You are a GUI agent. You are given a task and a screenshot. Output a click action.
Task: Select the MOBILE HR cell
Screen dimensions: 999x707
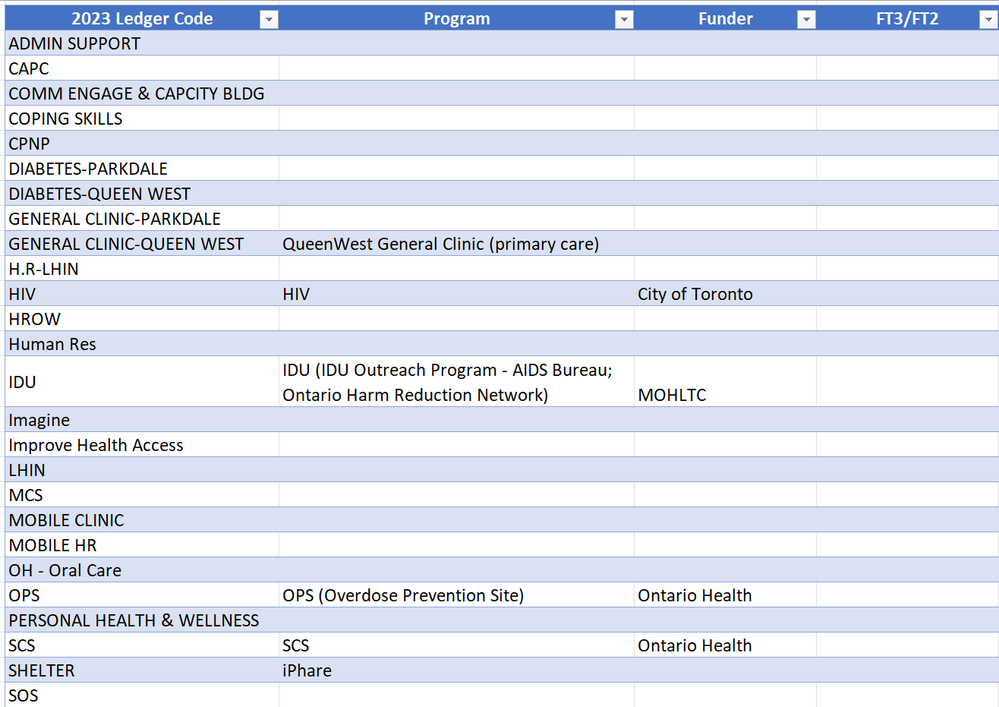click(x=142, y=545)
